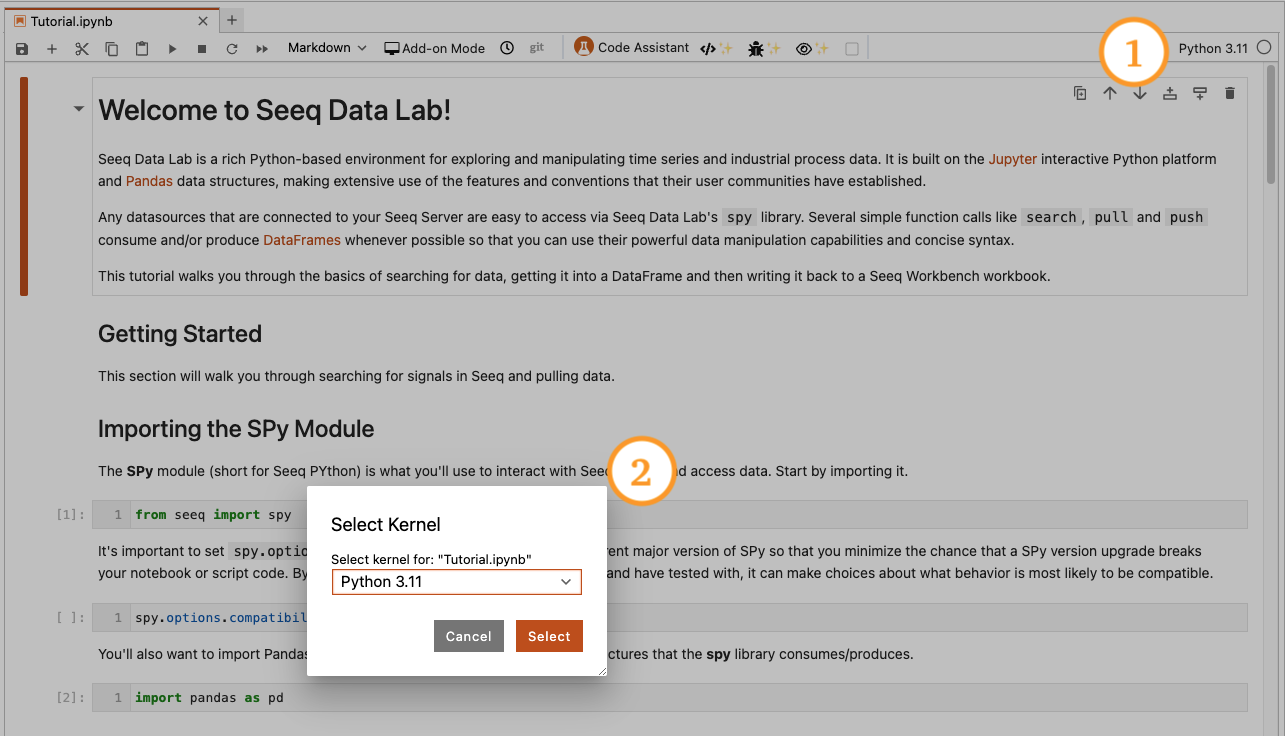Restart the kernel using the refresh icon
This screenshot has height=736, width=1285.
point(231,48)
